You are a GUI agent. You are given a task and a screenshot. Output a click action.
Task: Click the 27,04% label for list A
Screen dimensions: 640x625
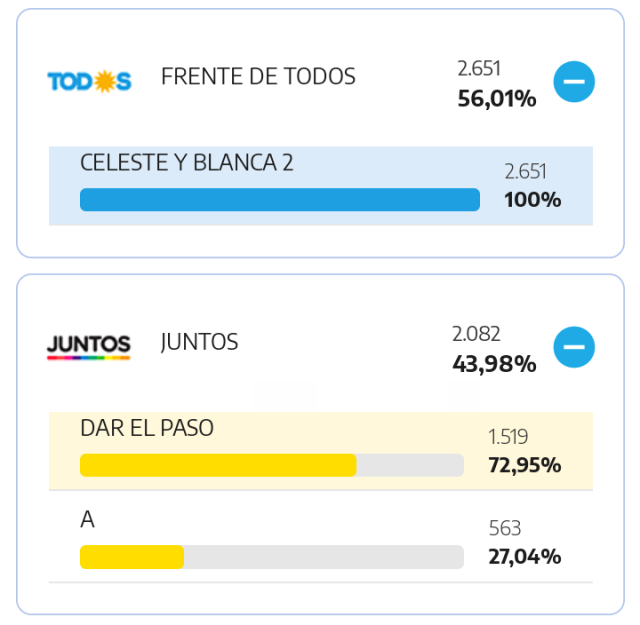click(525, 557)
